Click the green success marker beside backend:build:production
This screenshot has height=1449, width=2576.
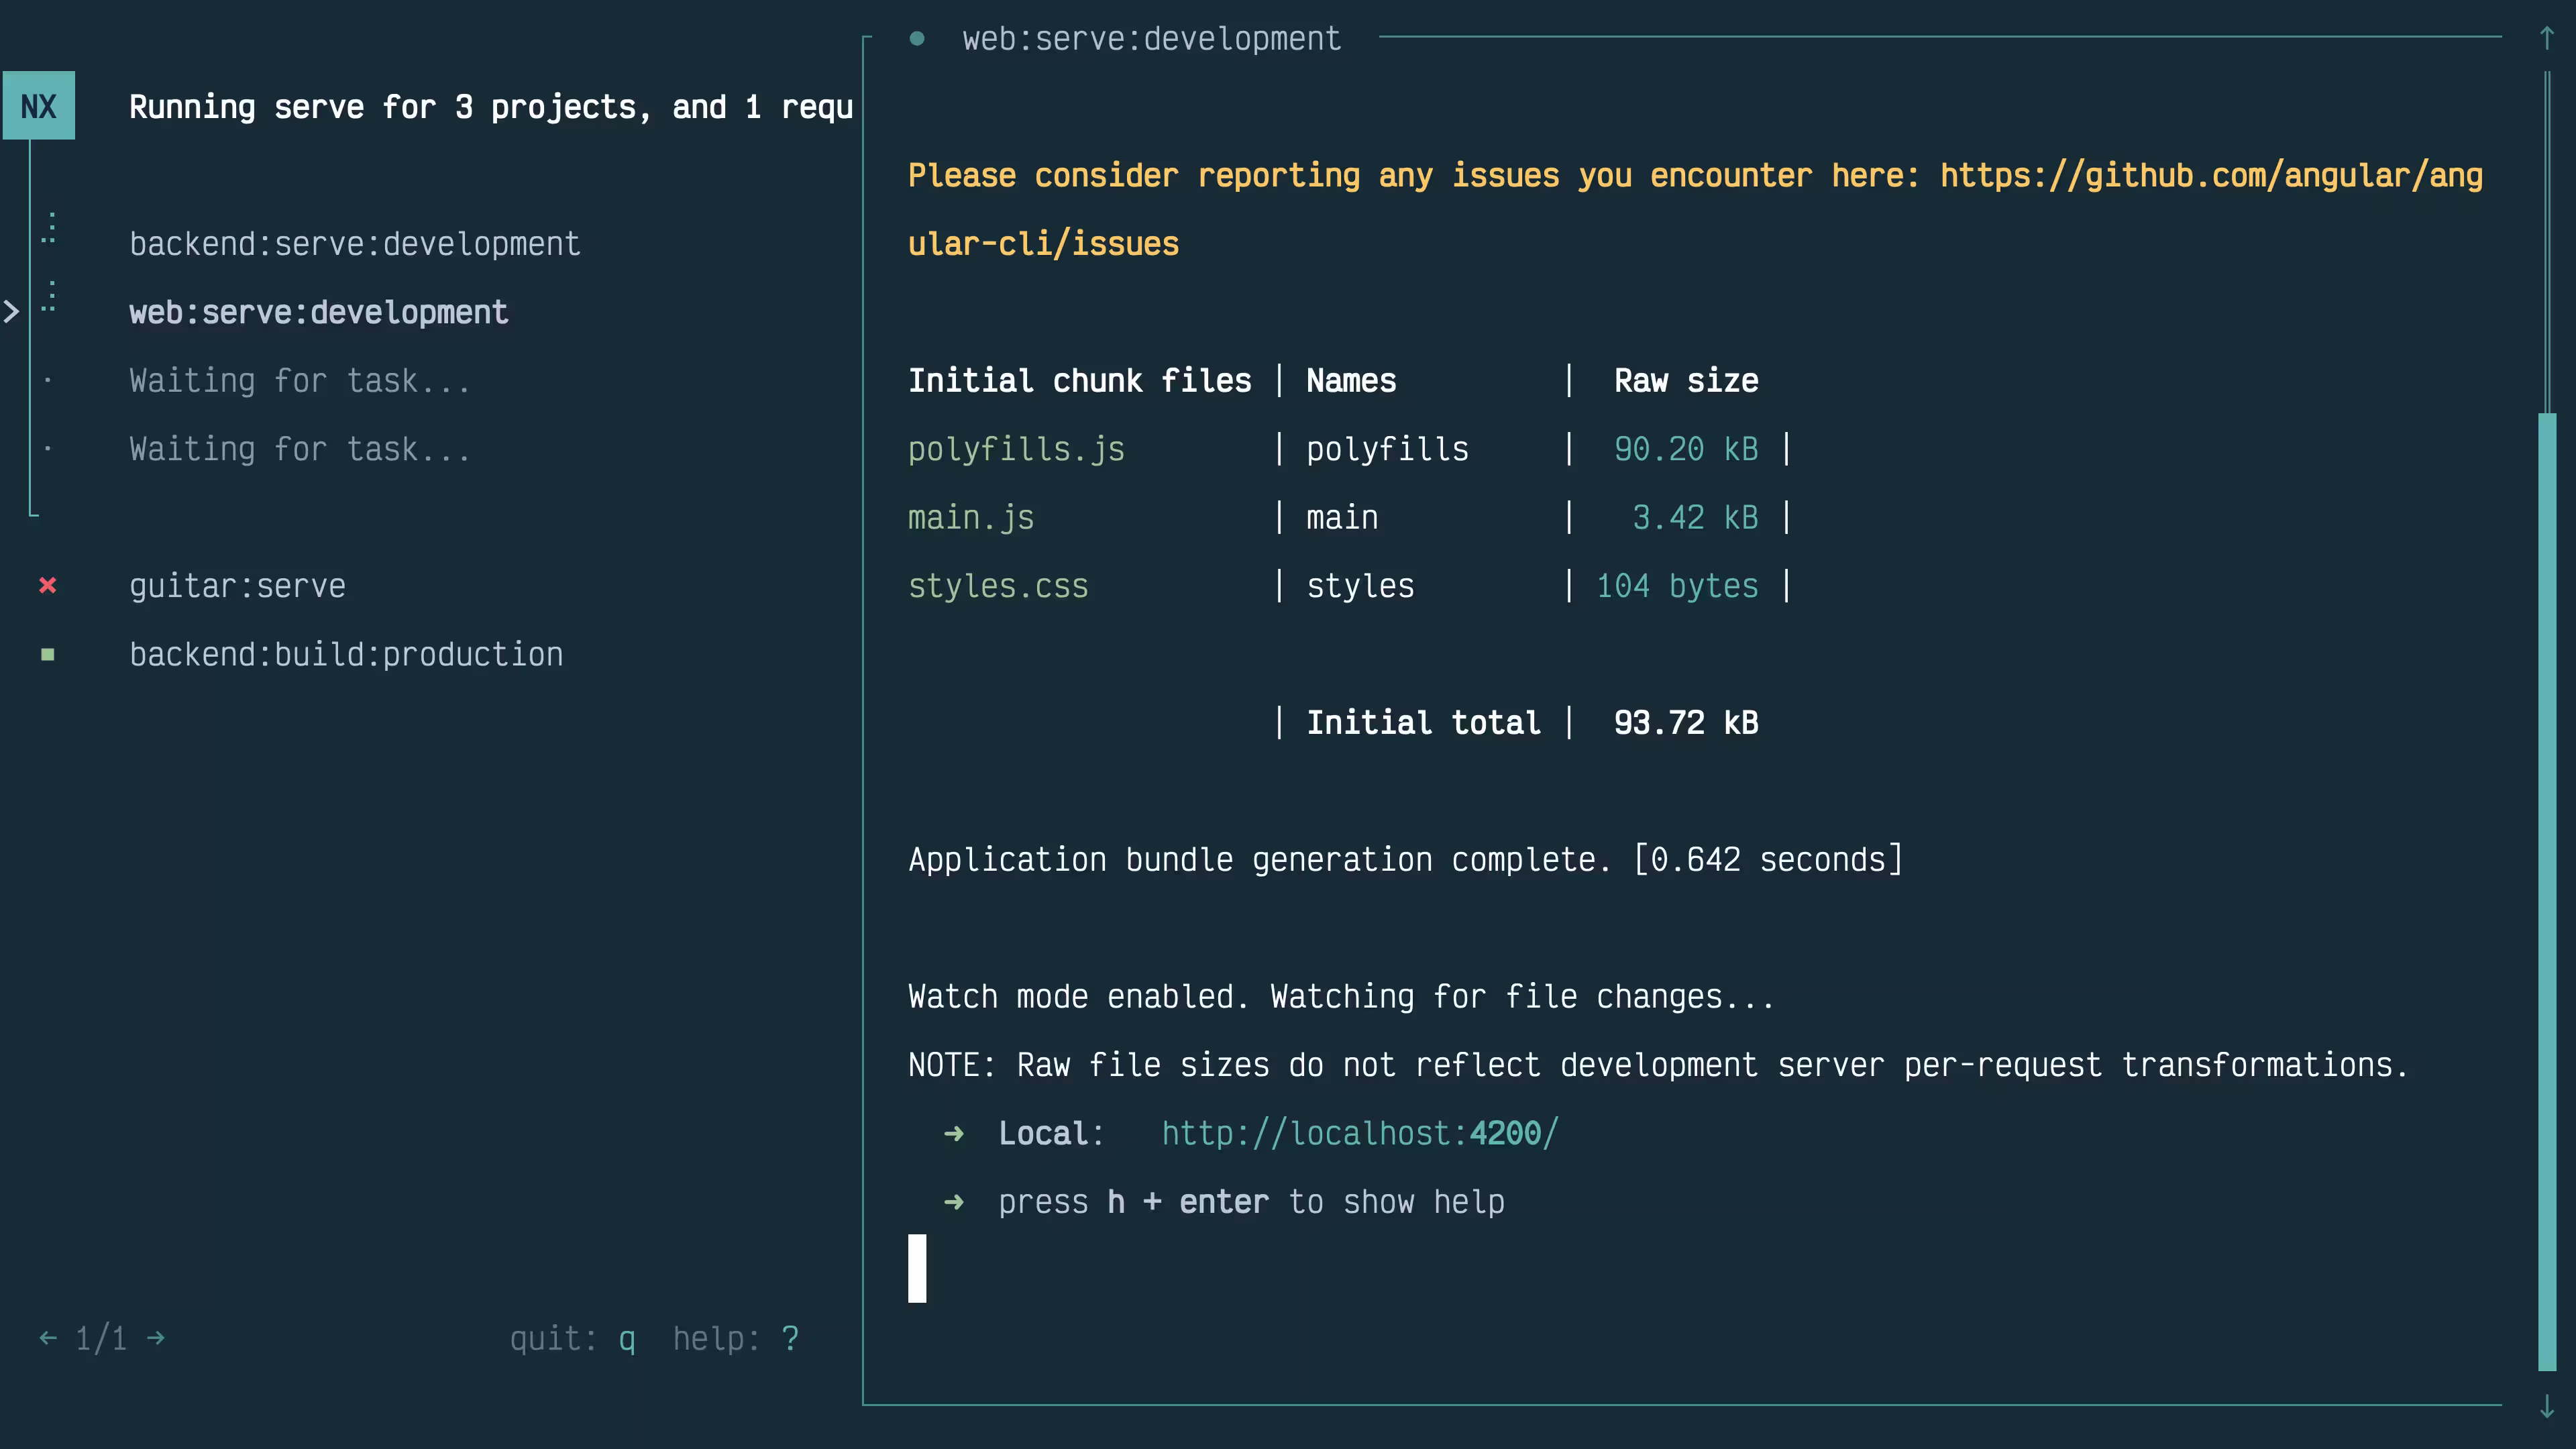47,654
